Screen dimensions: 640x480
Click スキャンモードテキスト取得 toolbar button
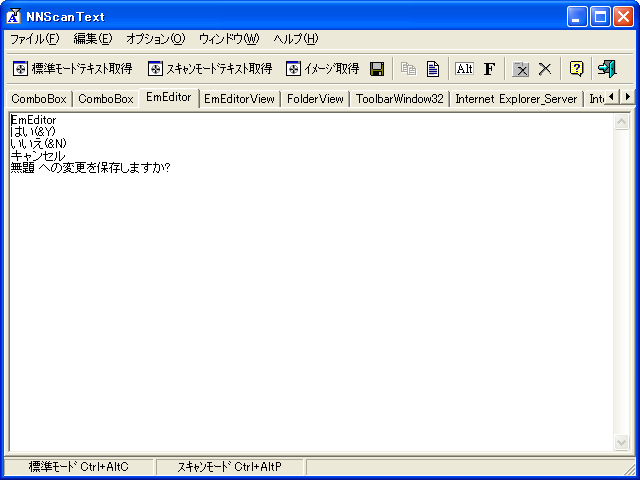click(x=210, y=69)
